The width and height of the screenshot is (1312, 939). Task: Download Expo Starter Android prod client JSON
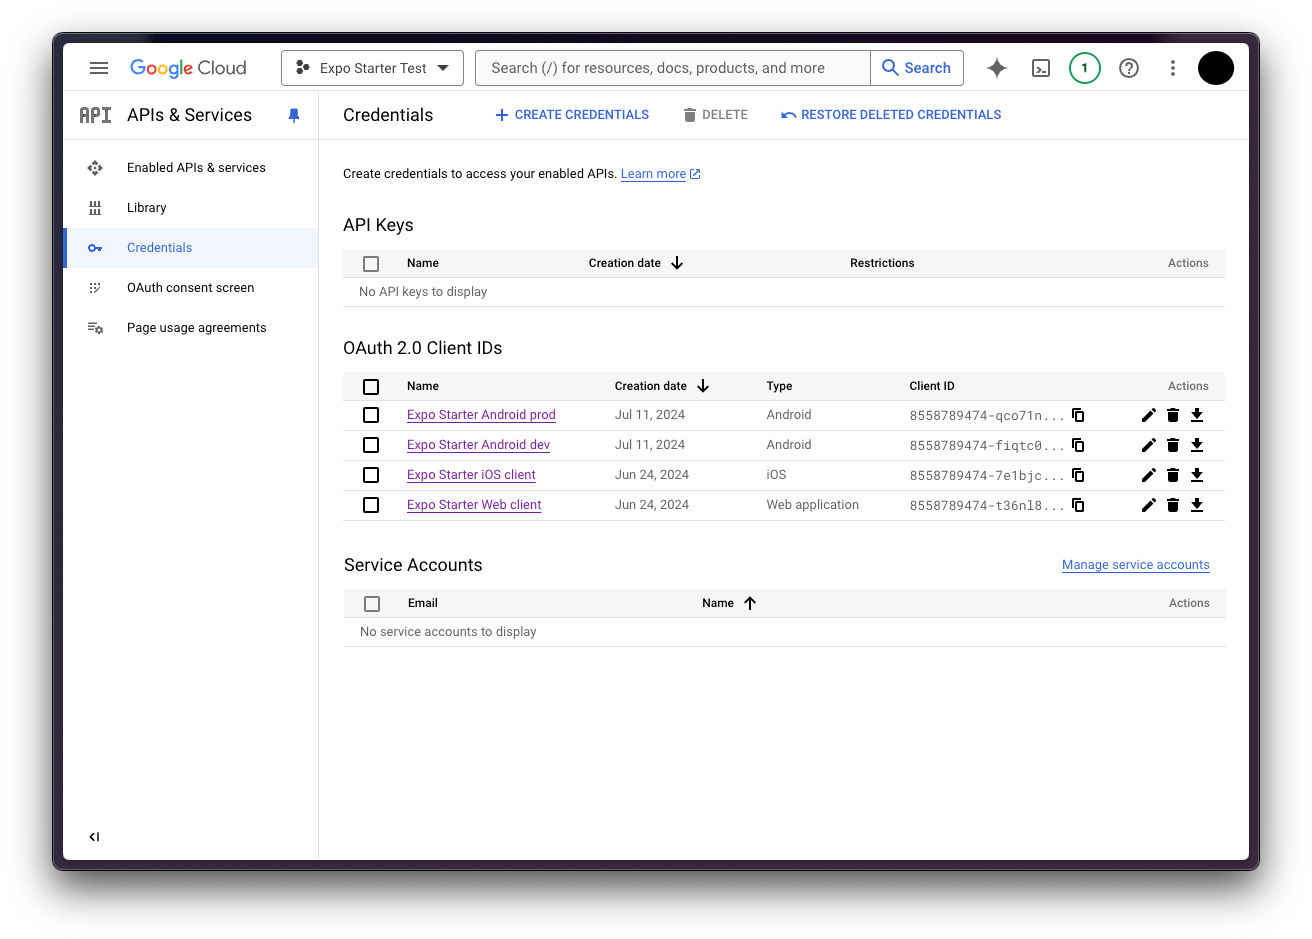coord(1197,415)
